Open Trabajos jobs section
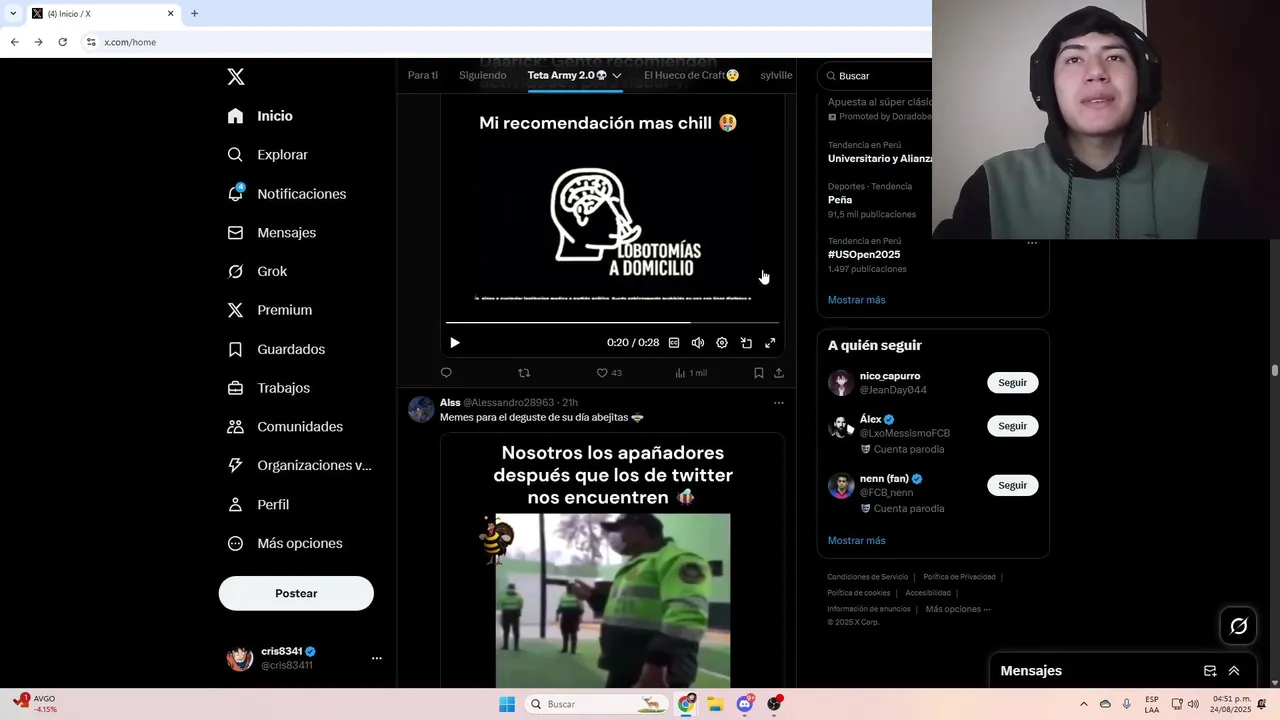The image size is (1280, 720). click(268, 388)
